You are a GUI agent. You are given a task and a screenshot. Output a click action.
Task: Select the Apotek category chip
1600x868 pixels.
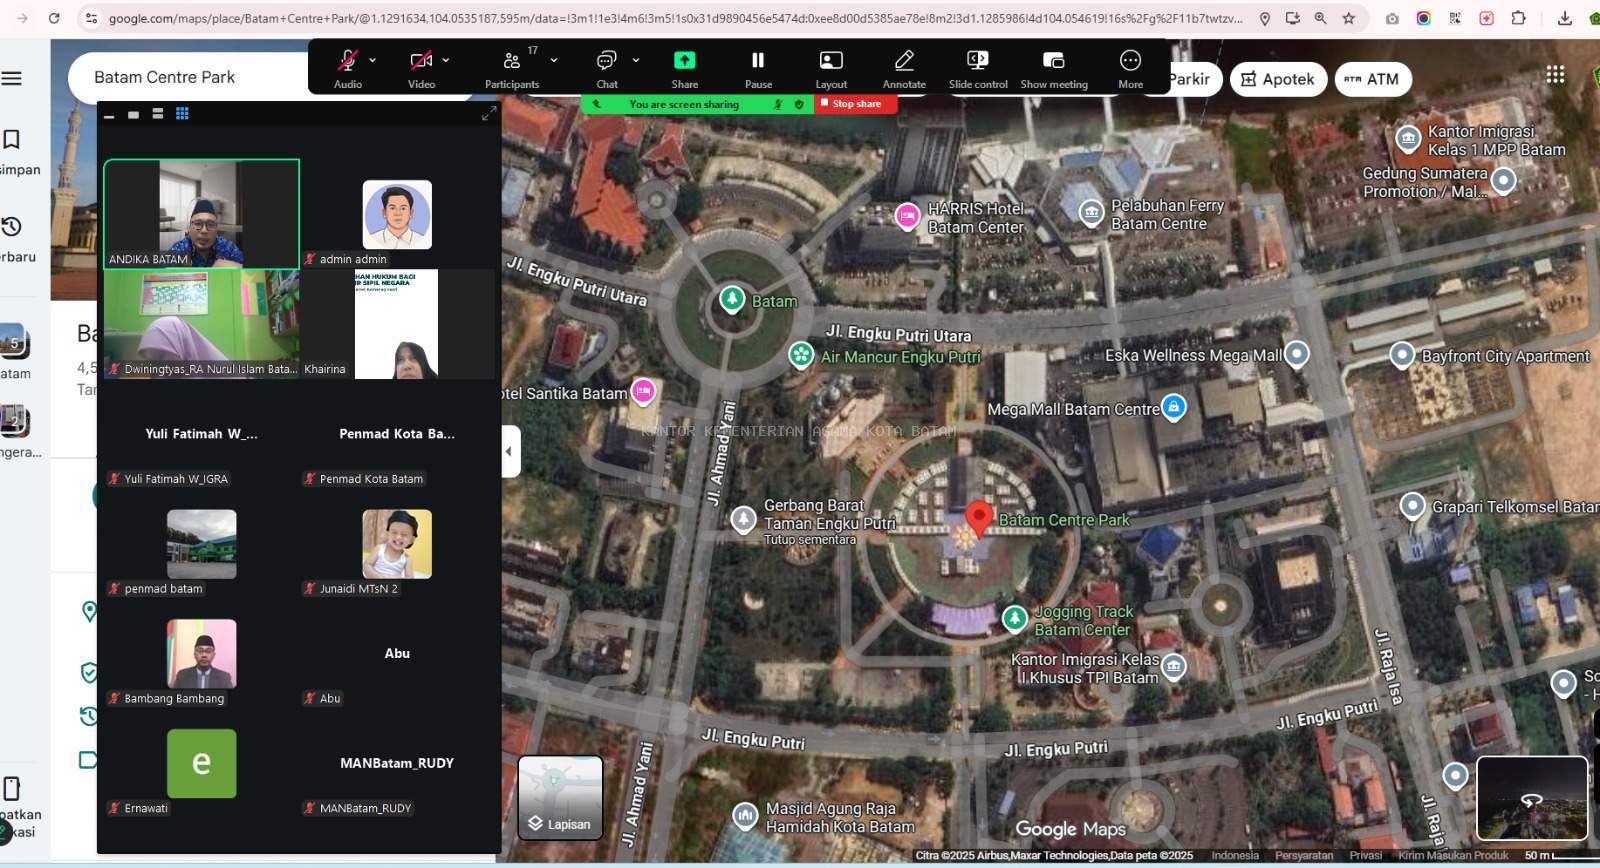1278,79
